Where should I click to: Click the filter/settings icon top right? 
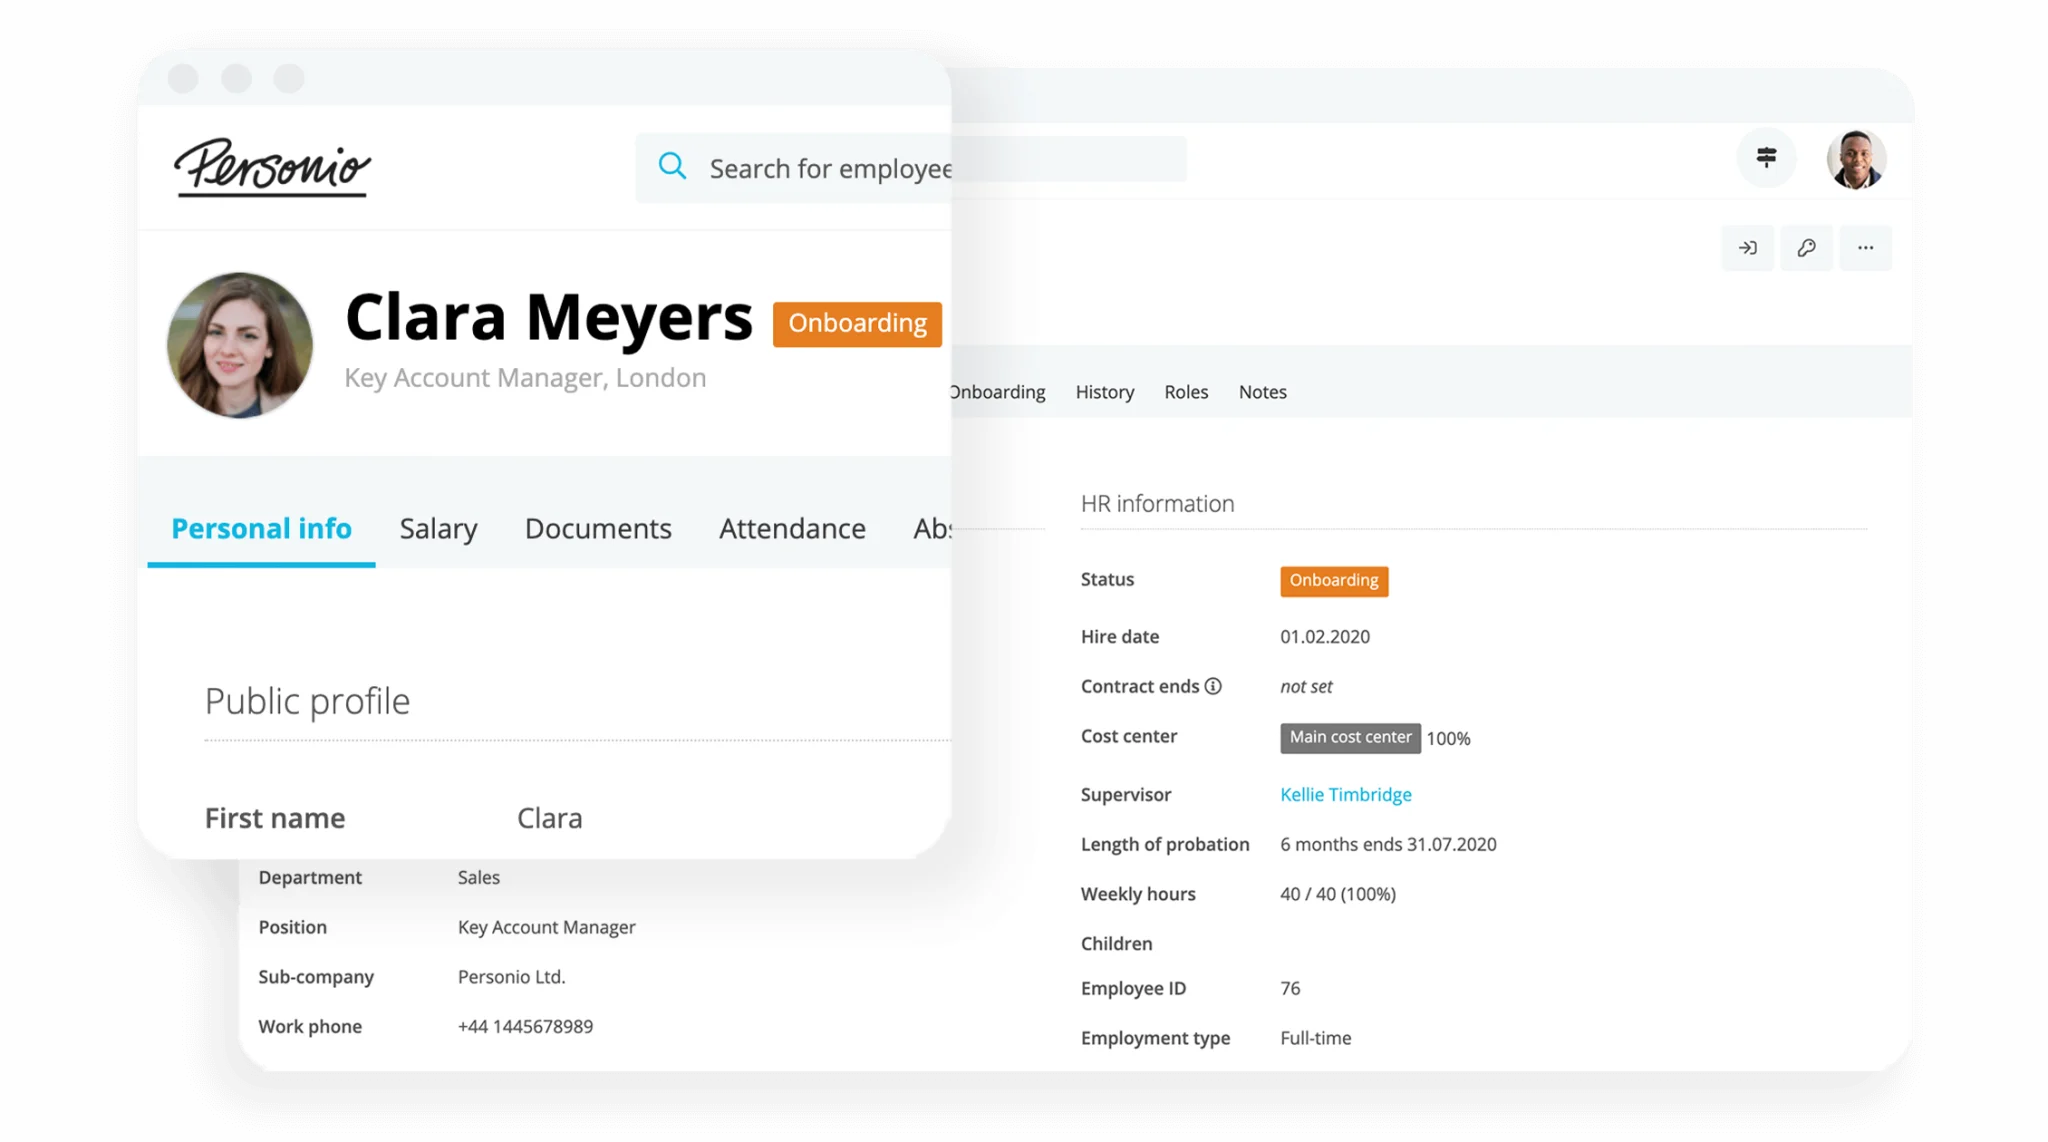pyautogui.click(x=1765, y=158)
